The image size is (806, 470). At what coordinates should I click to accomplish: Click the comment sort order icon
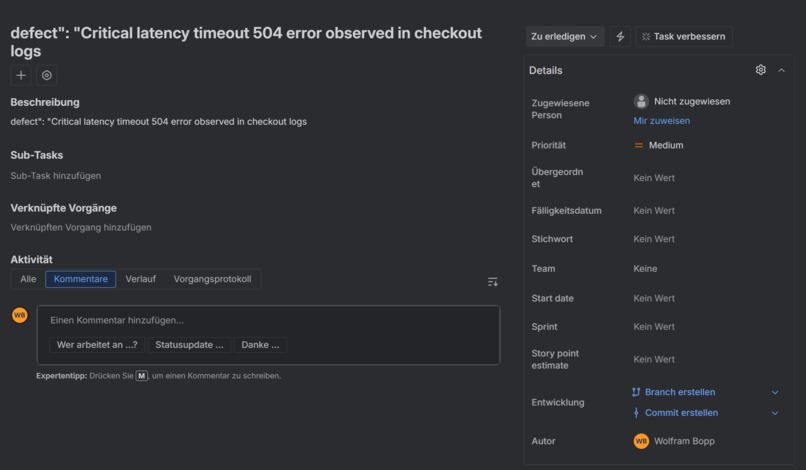(492, 282)
